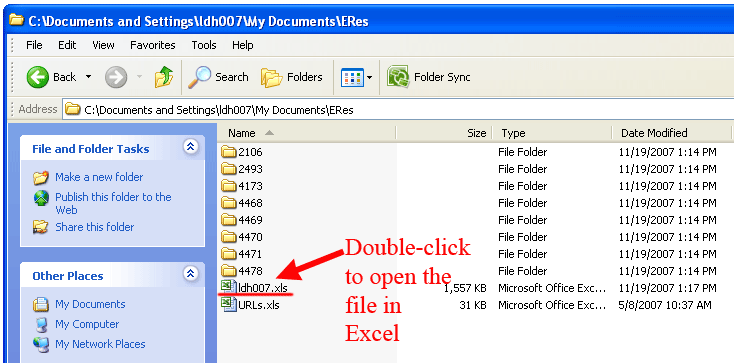Image resolution: width=734 pixels, height=363 pixels.
Task: Open the My Documents link
Action: point(90,304)
